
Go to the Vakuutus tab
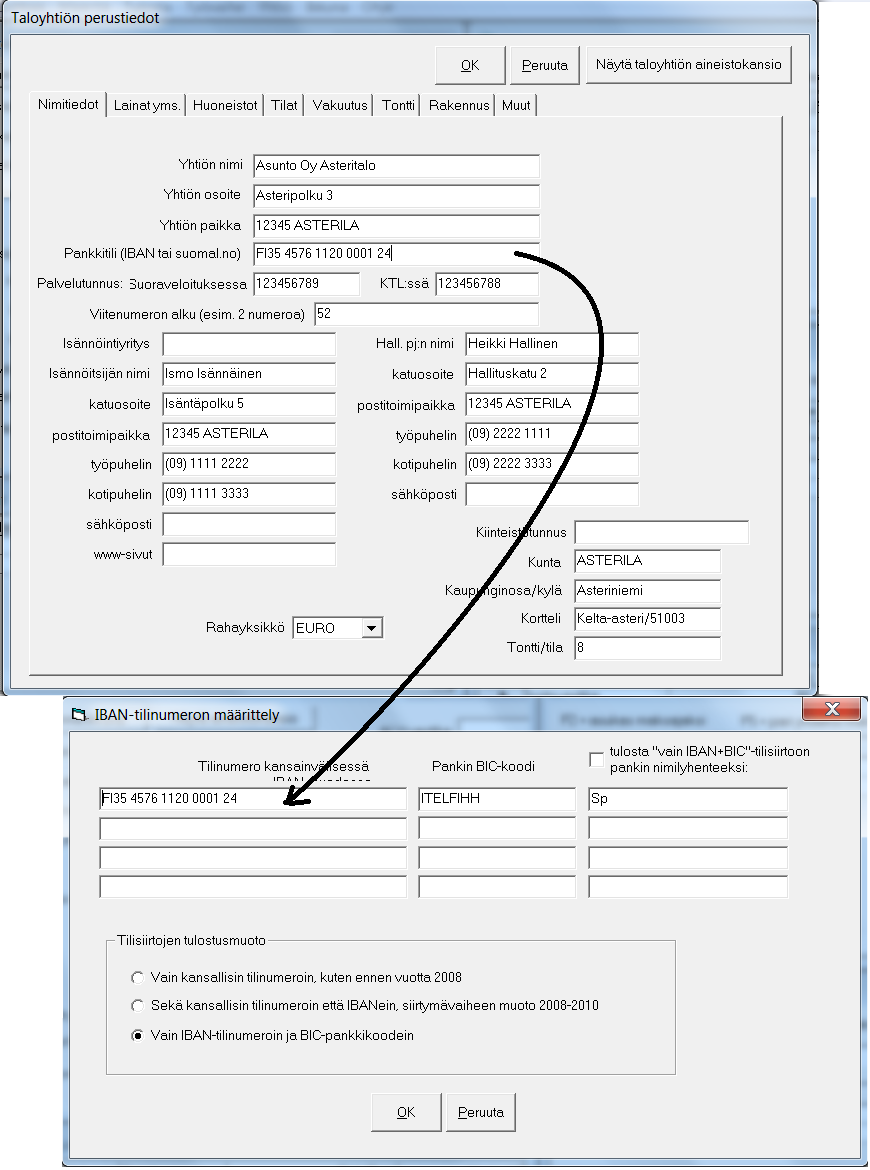[x=339, y=106]
